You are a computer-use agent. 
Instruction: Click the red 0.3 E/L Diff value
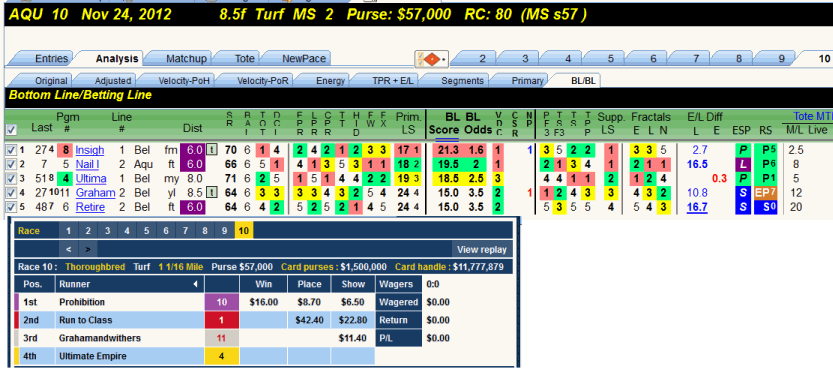pyautogui.click(x=719, y=179)
